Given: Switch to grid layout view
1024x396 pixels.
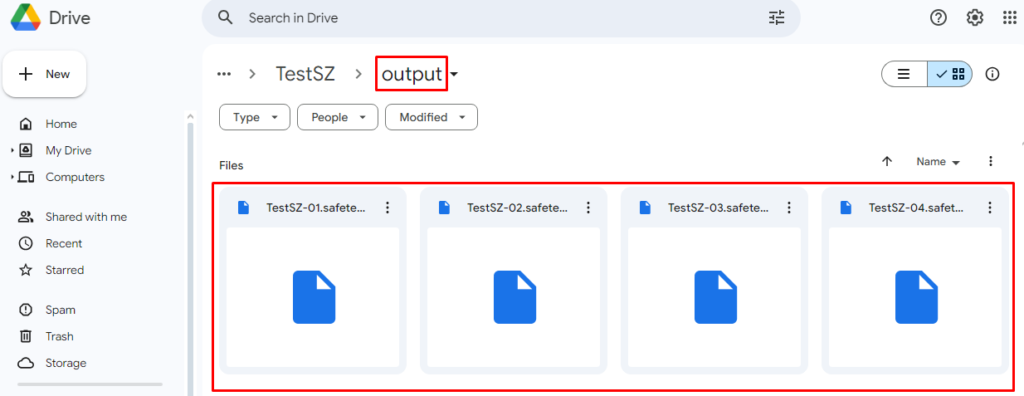Looking at the screenshot, I should coord(950,74).
